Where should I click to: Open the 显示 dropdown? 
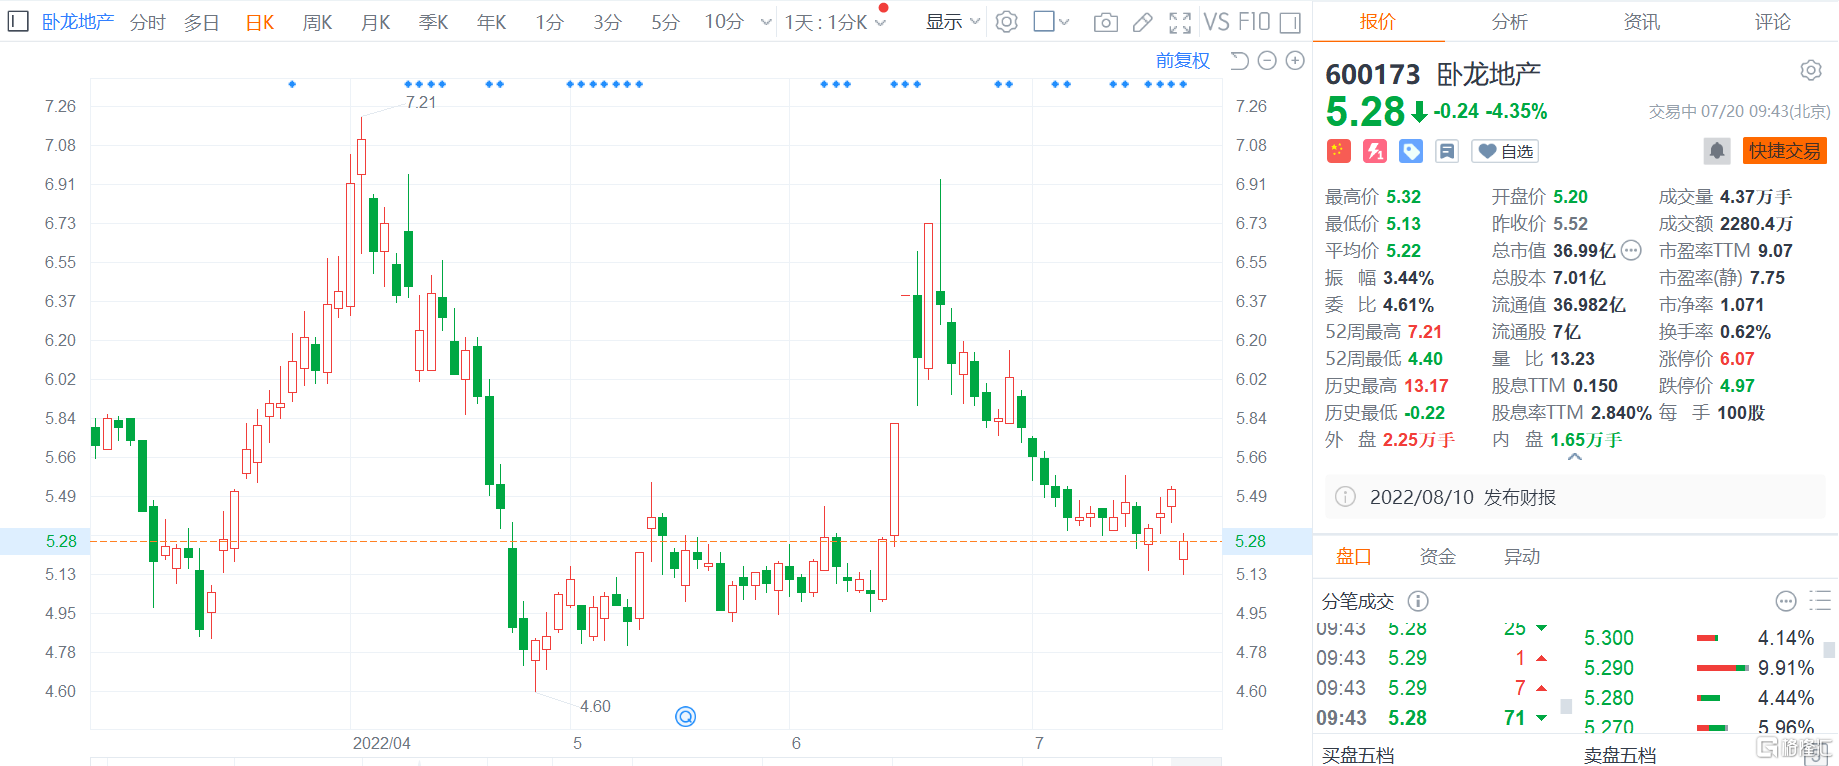[952, 22]
